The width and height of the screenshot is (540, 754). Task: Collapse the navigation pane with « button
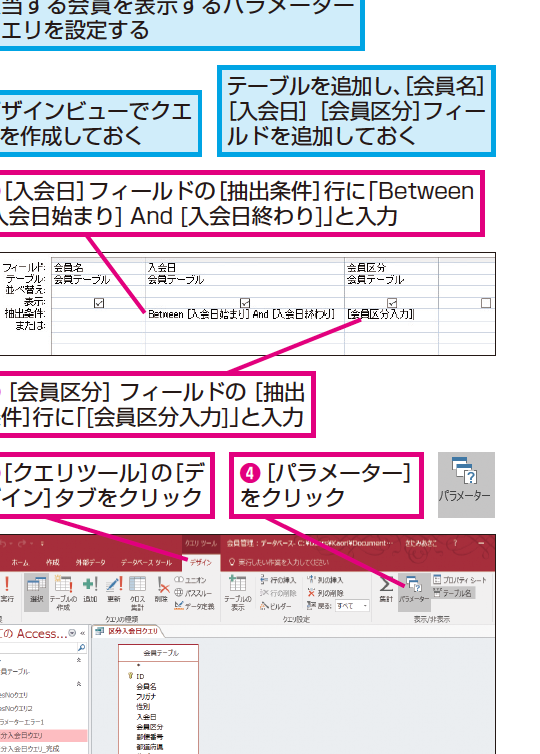(x=83, y=633)
